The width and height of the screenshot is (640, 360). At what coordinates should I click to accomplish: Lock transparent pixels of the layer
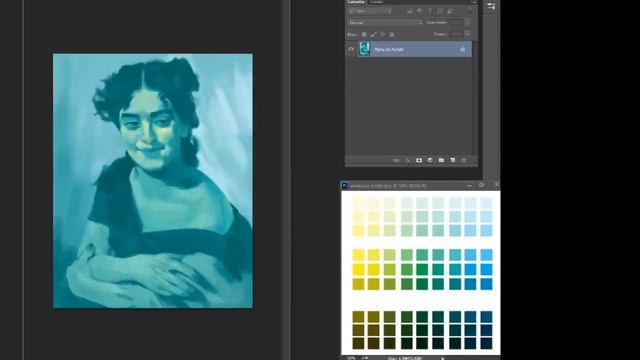pos(364,35)
